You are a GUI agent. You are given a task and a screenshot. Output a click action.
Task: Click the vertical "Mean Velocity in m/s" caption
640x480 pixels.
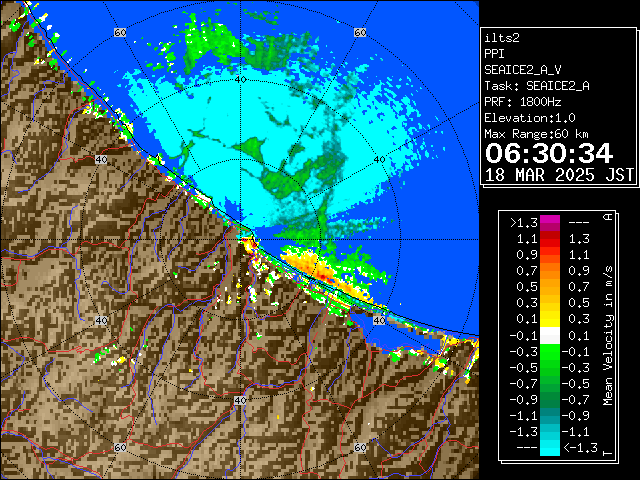tap(608, 336)
